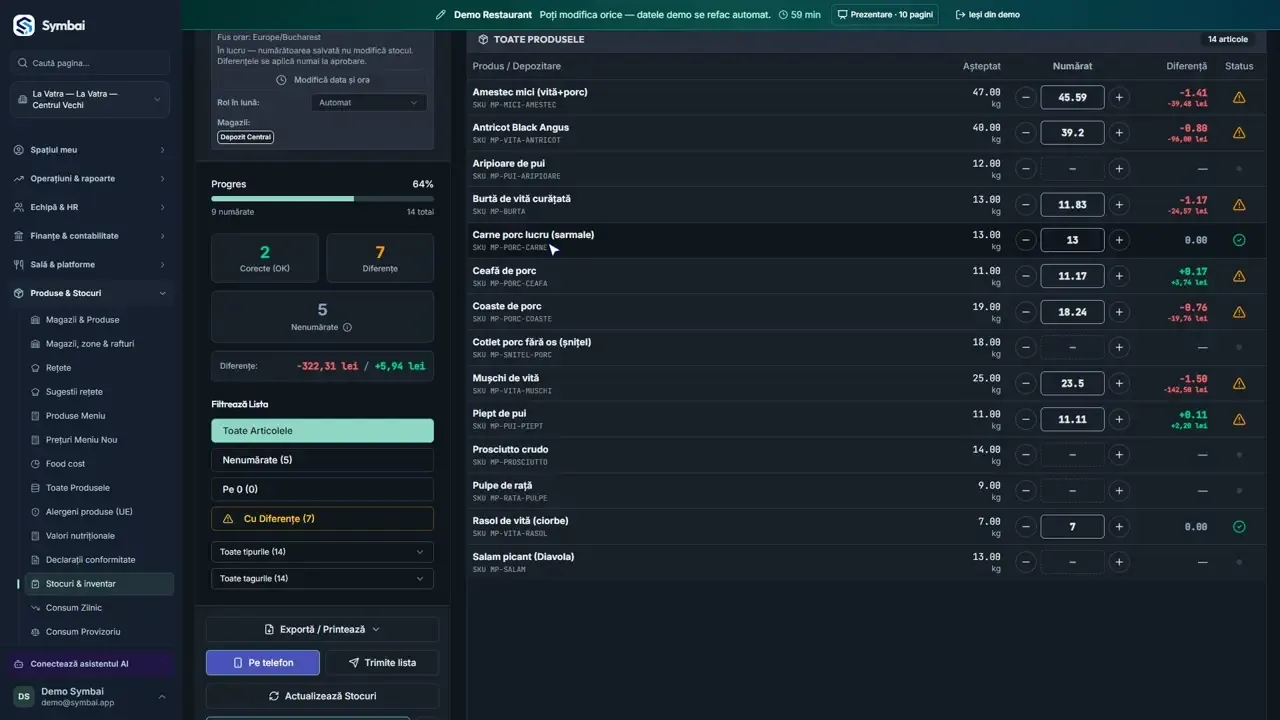The width and height of the screenshot is (1280, 720).
Task: Click the warning icon for Amestec mici row
Action: pos(1239,98)
